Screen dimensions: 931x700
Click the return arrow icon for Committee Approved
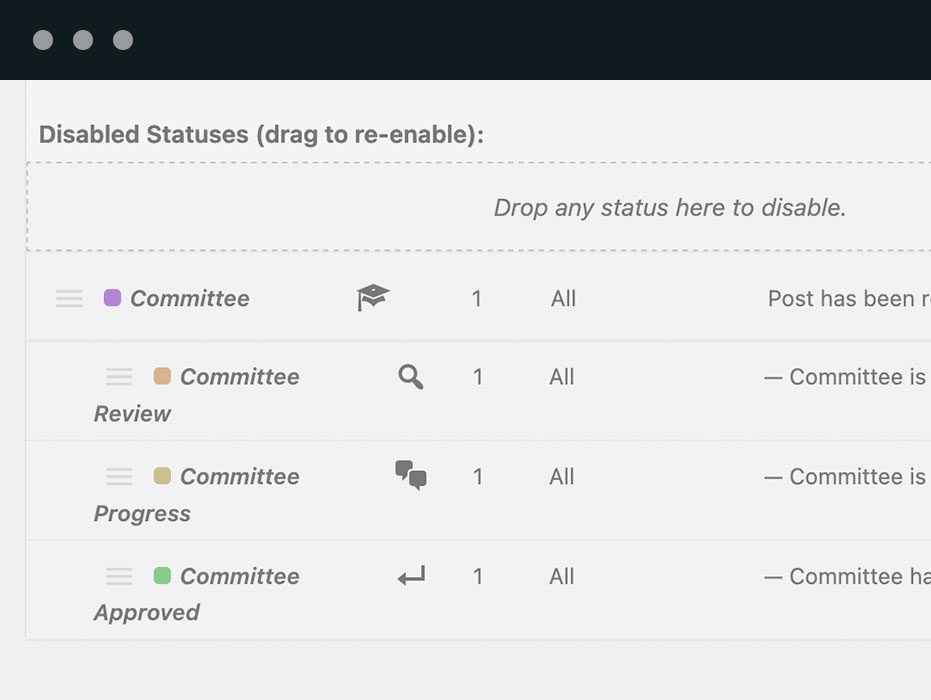click(411, 576)
